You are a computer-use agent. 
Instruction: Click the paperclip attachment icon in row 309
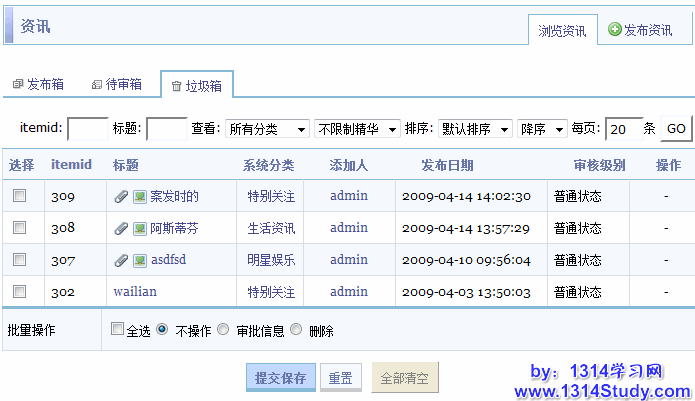click(x=121, y=197)
